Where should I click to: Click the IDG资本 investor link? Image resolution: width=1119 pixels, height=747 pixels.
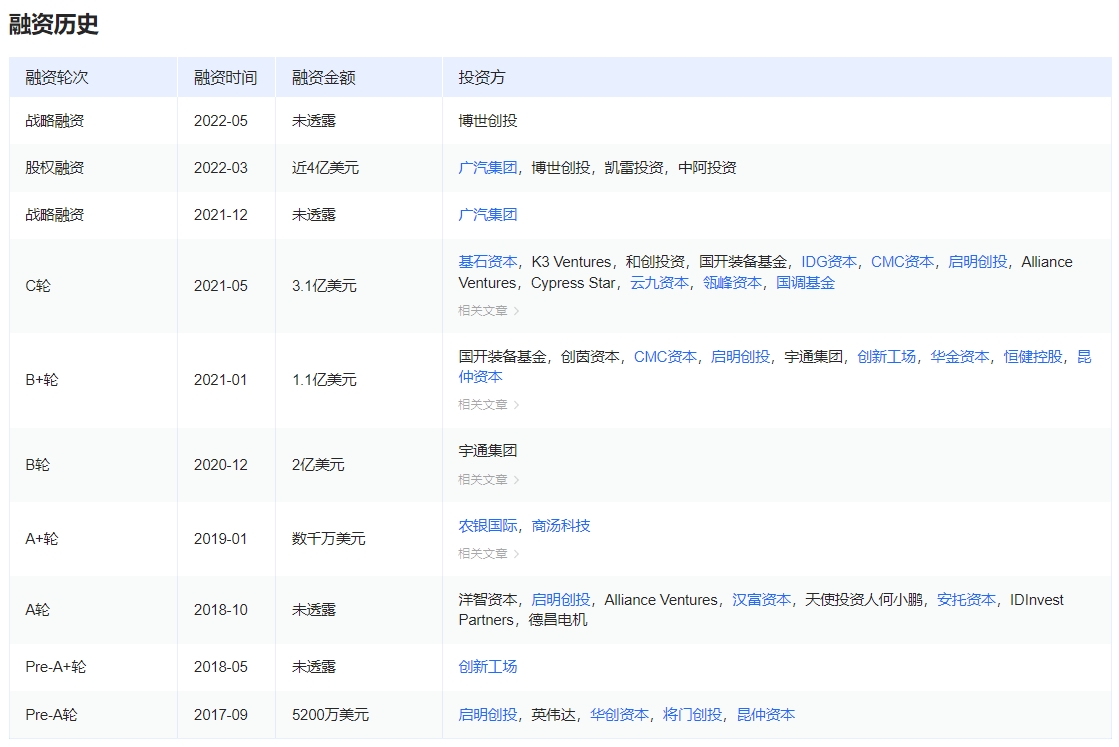[828, 262]
